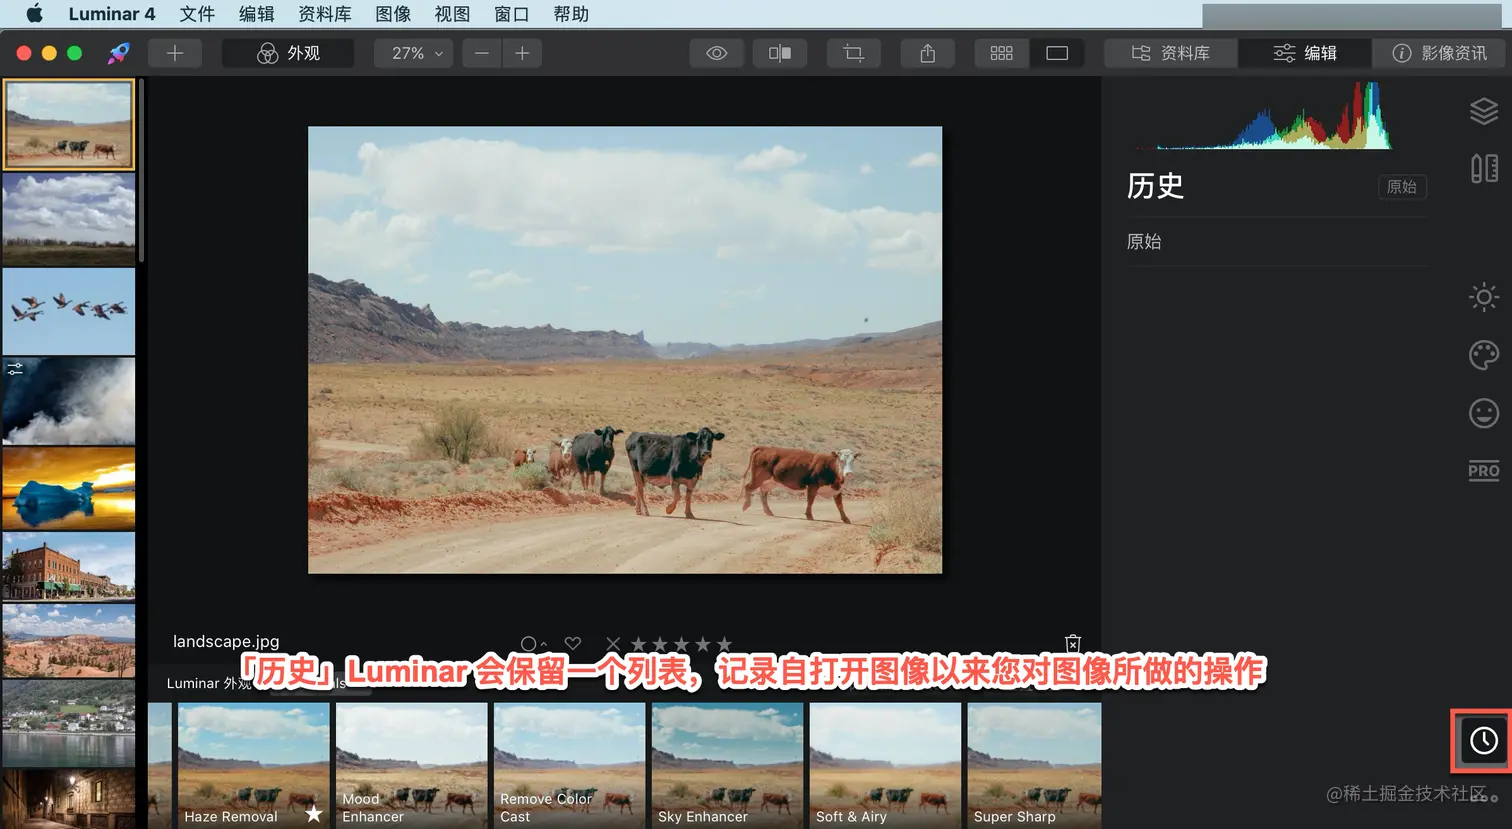Select the dark storm cloud thumbnail

69,401
